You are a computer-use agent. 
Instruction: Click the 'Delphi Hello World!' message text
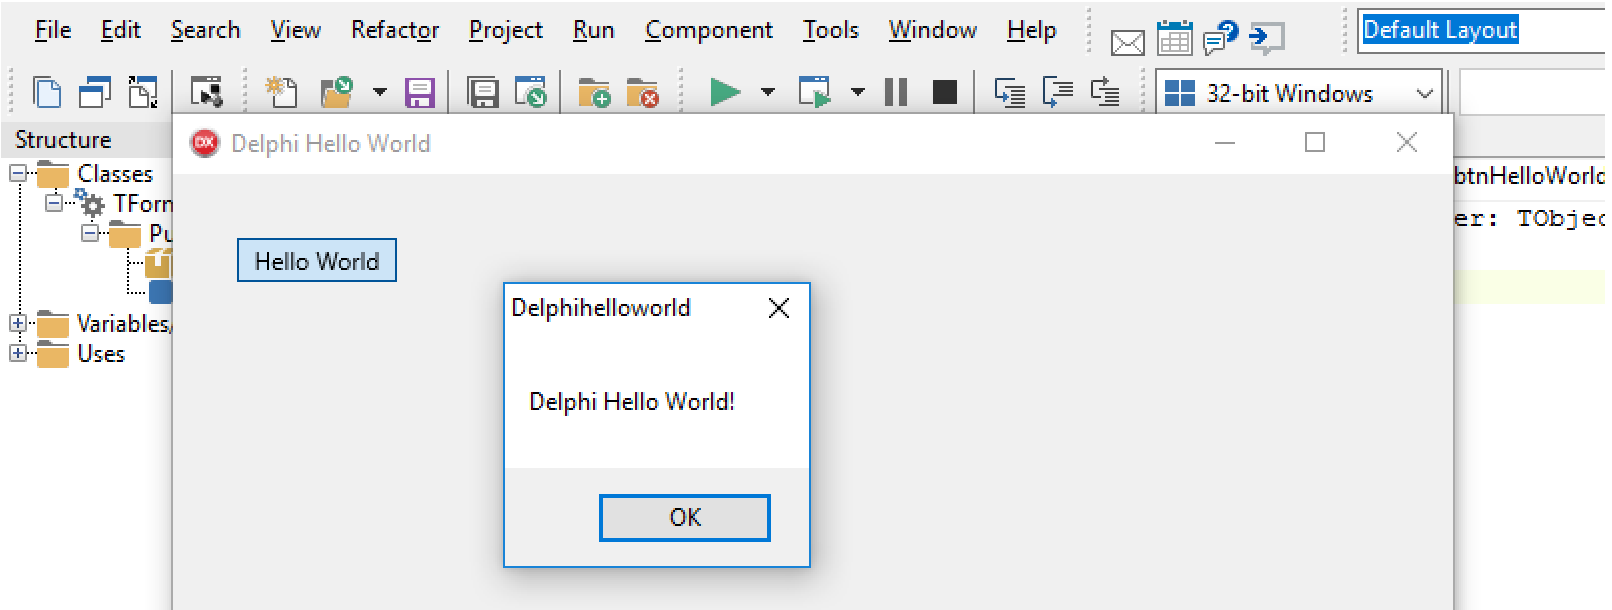click(x=632, y=401)
